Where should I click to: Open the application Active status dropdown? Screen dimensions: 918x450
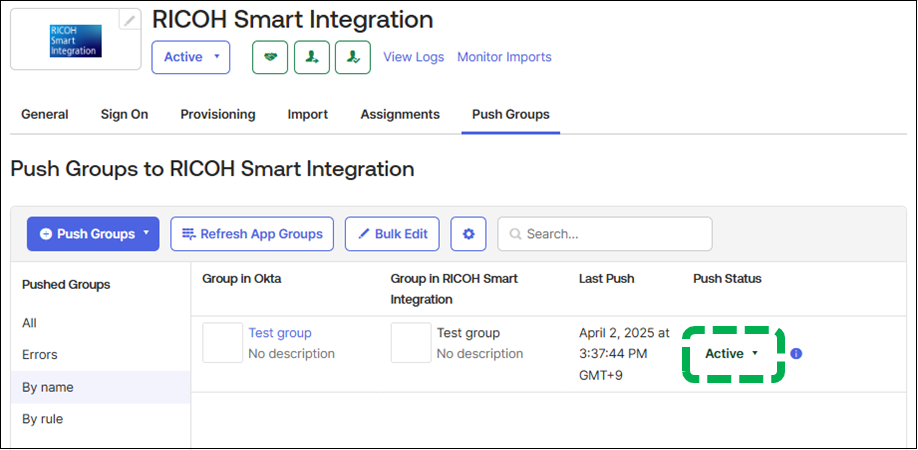tap(191, 58)
